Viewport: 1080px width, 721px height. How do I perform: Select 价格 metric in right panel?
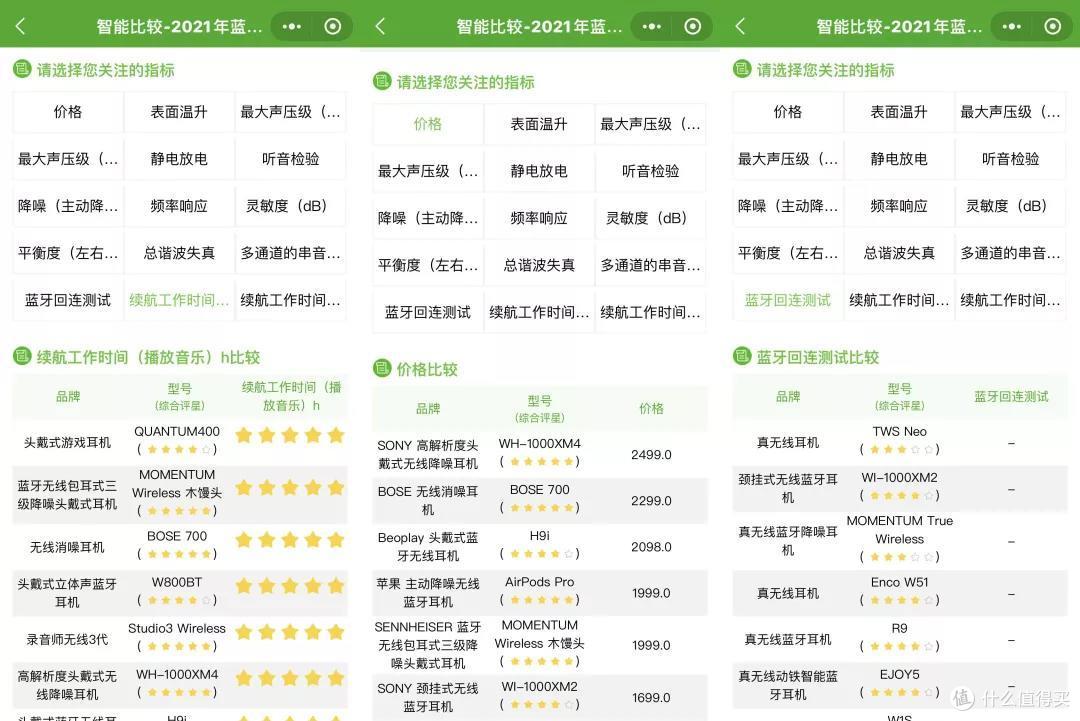(x=788, y=112)
